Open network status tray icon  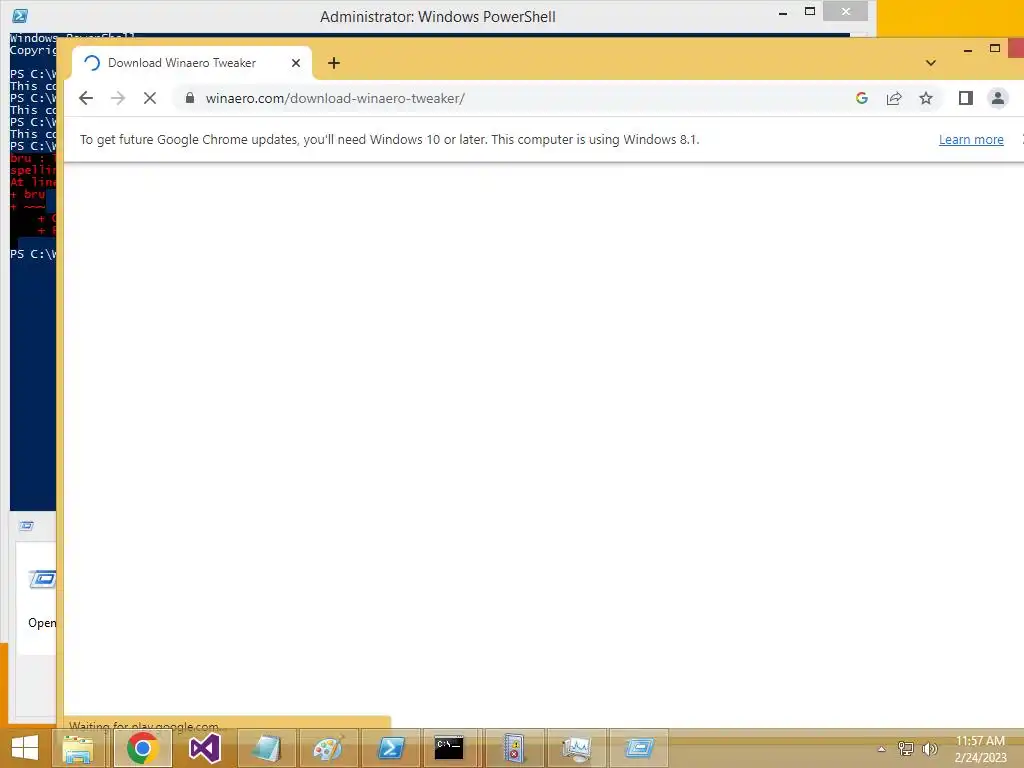point(905,749)
